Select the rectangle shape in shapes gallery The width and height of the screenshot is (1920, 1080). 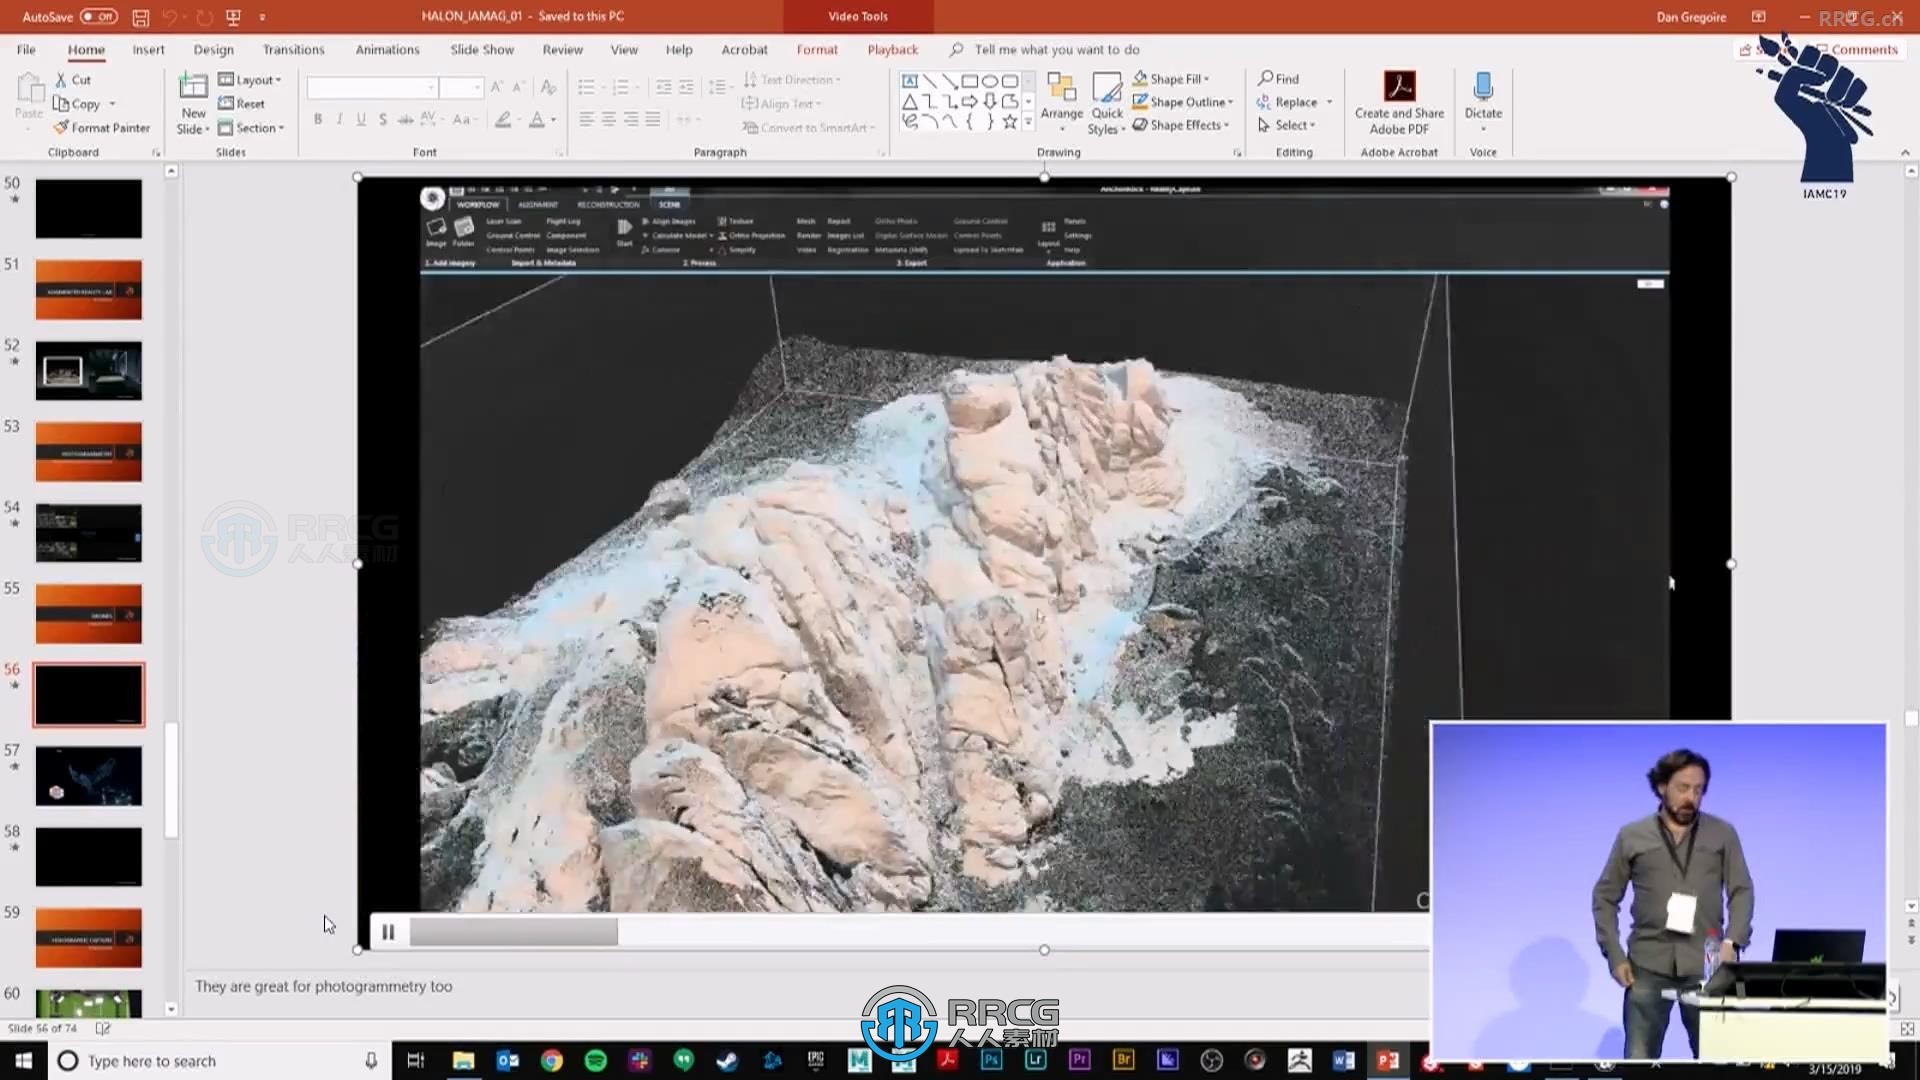coord(969,81)
